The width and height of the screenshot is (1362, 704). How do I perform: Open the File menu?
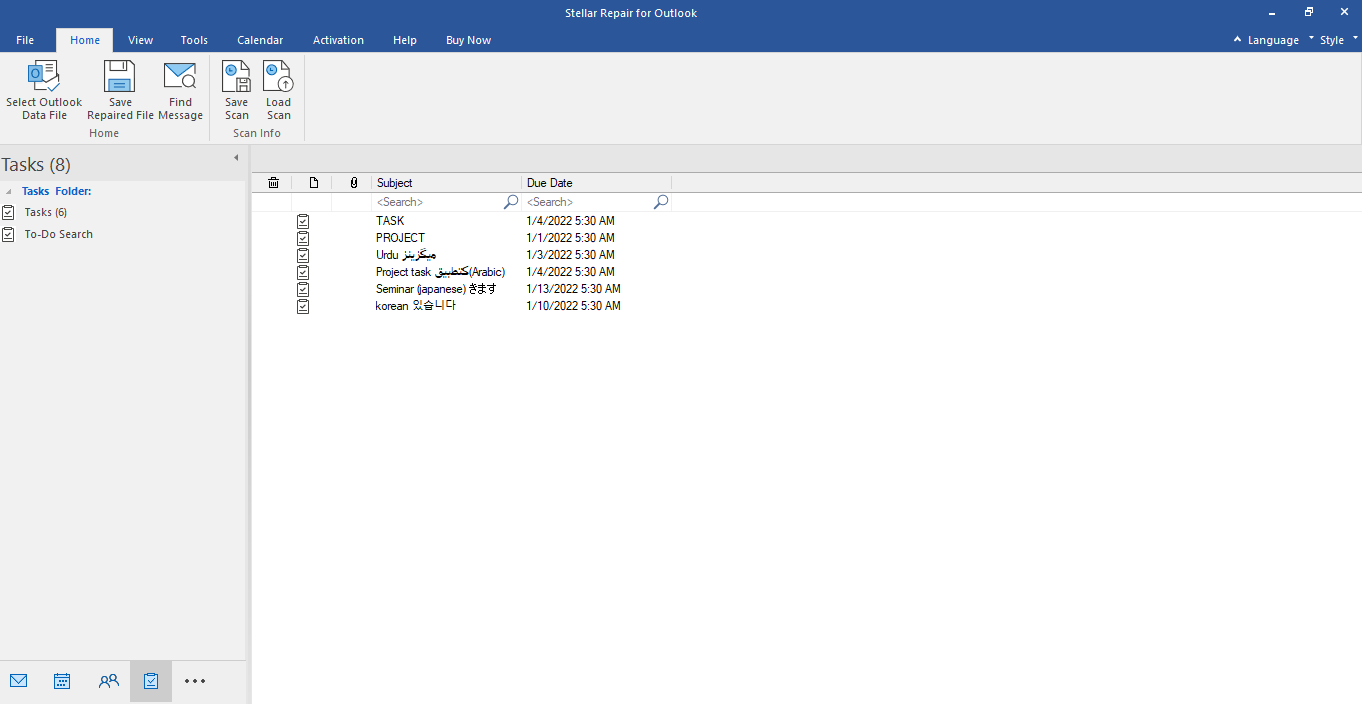[25, 40]
